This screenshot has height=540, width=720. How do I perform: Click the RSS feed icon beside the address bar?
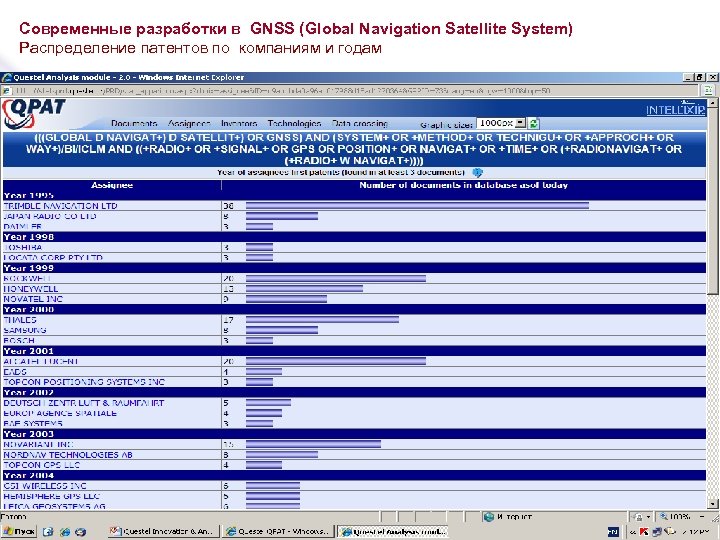(709, 90)
